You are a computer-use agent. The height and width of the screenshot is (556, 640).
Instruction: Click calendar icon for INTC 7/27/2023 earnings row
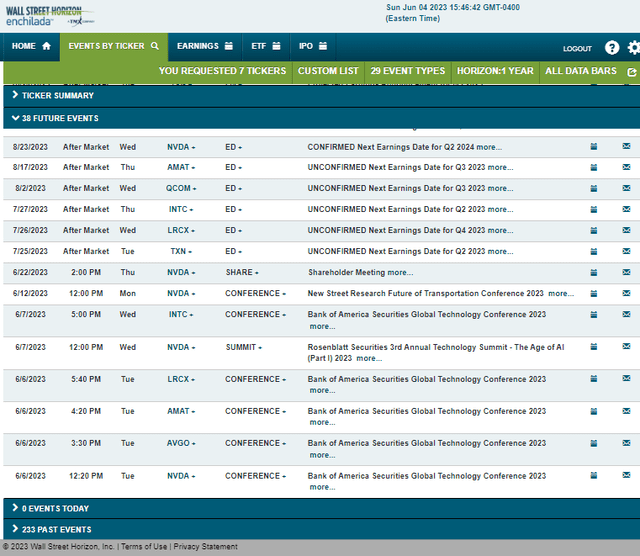593,209
